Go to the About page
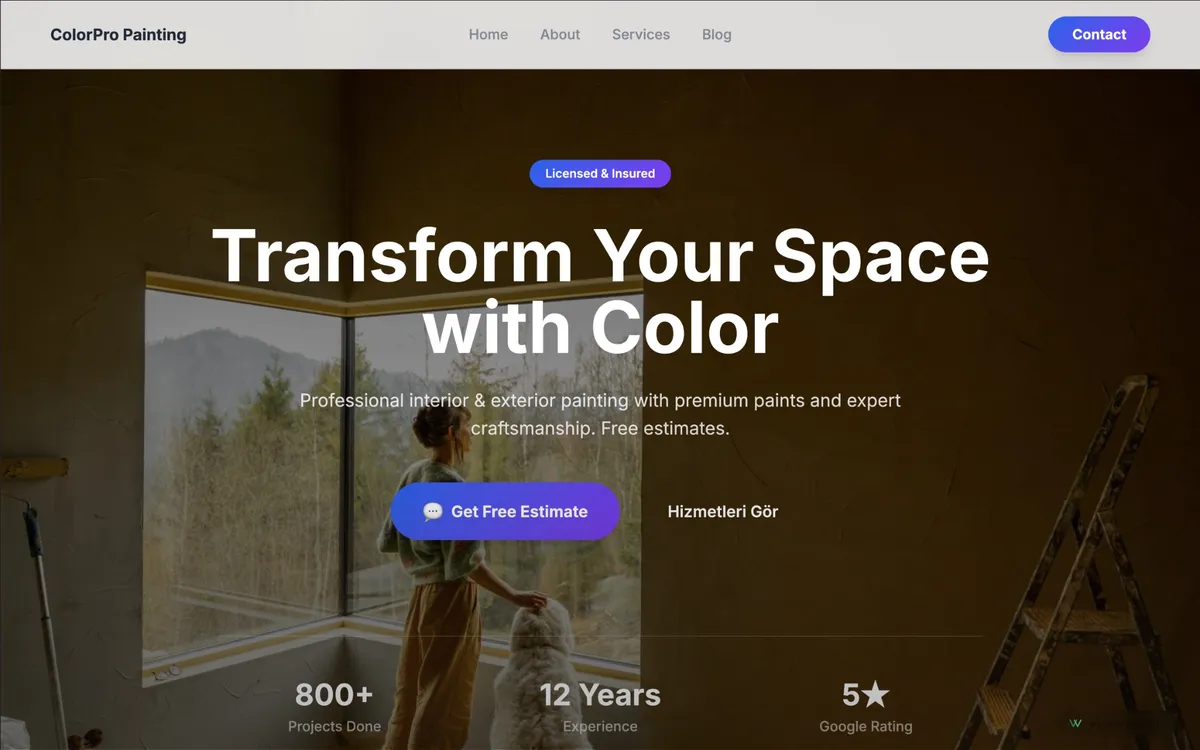Viewport: 1200px width, 750px height. tap(560, 34)
